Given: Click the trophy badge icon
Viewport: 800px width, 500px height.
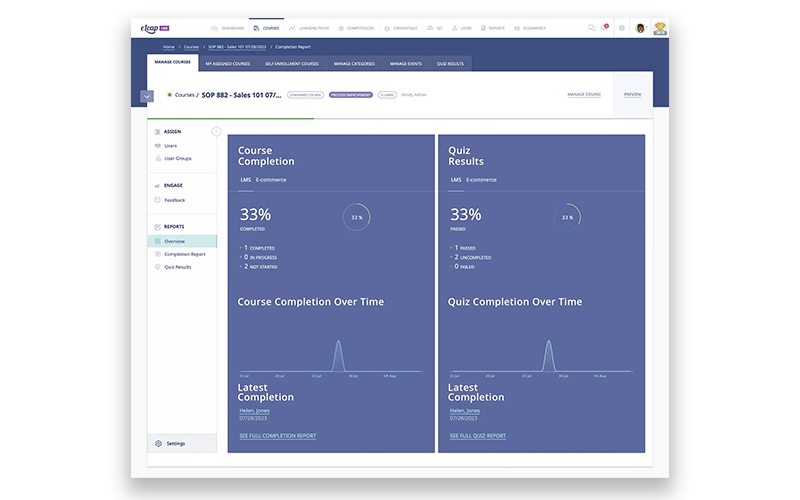Looking at the screenshot, I should coord(660,28).
